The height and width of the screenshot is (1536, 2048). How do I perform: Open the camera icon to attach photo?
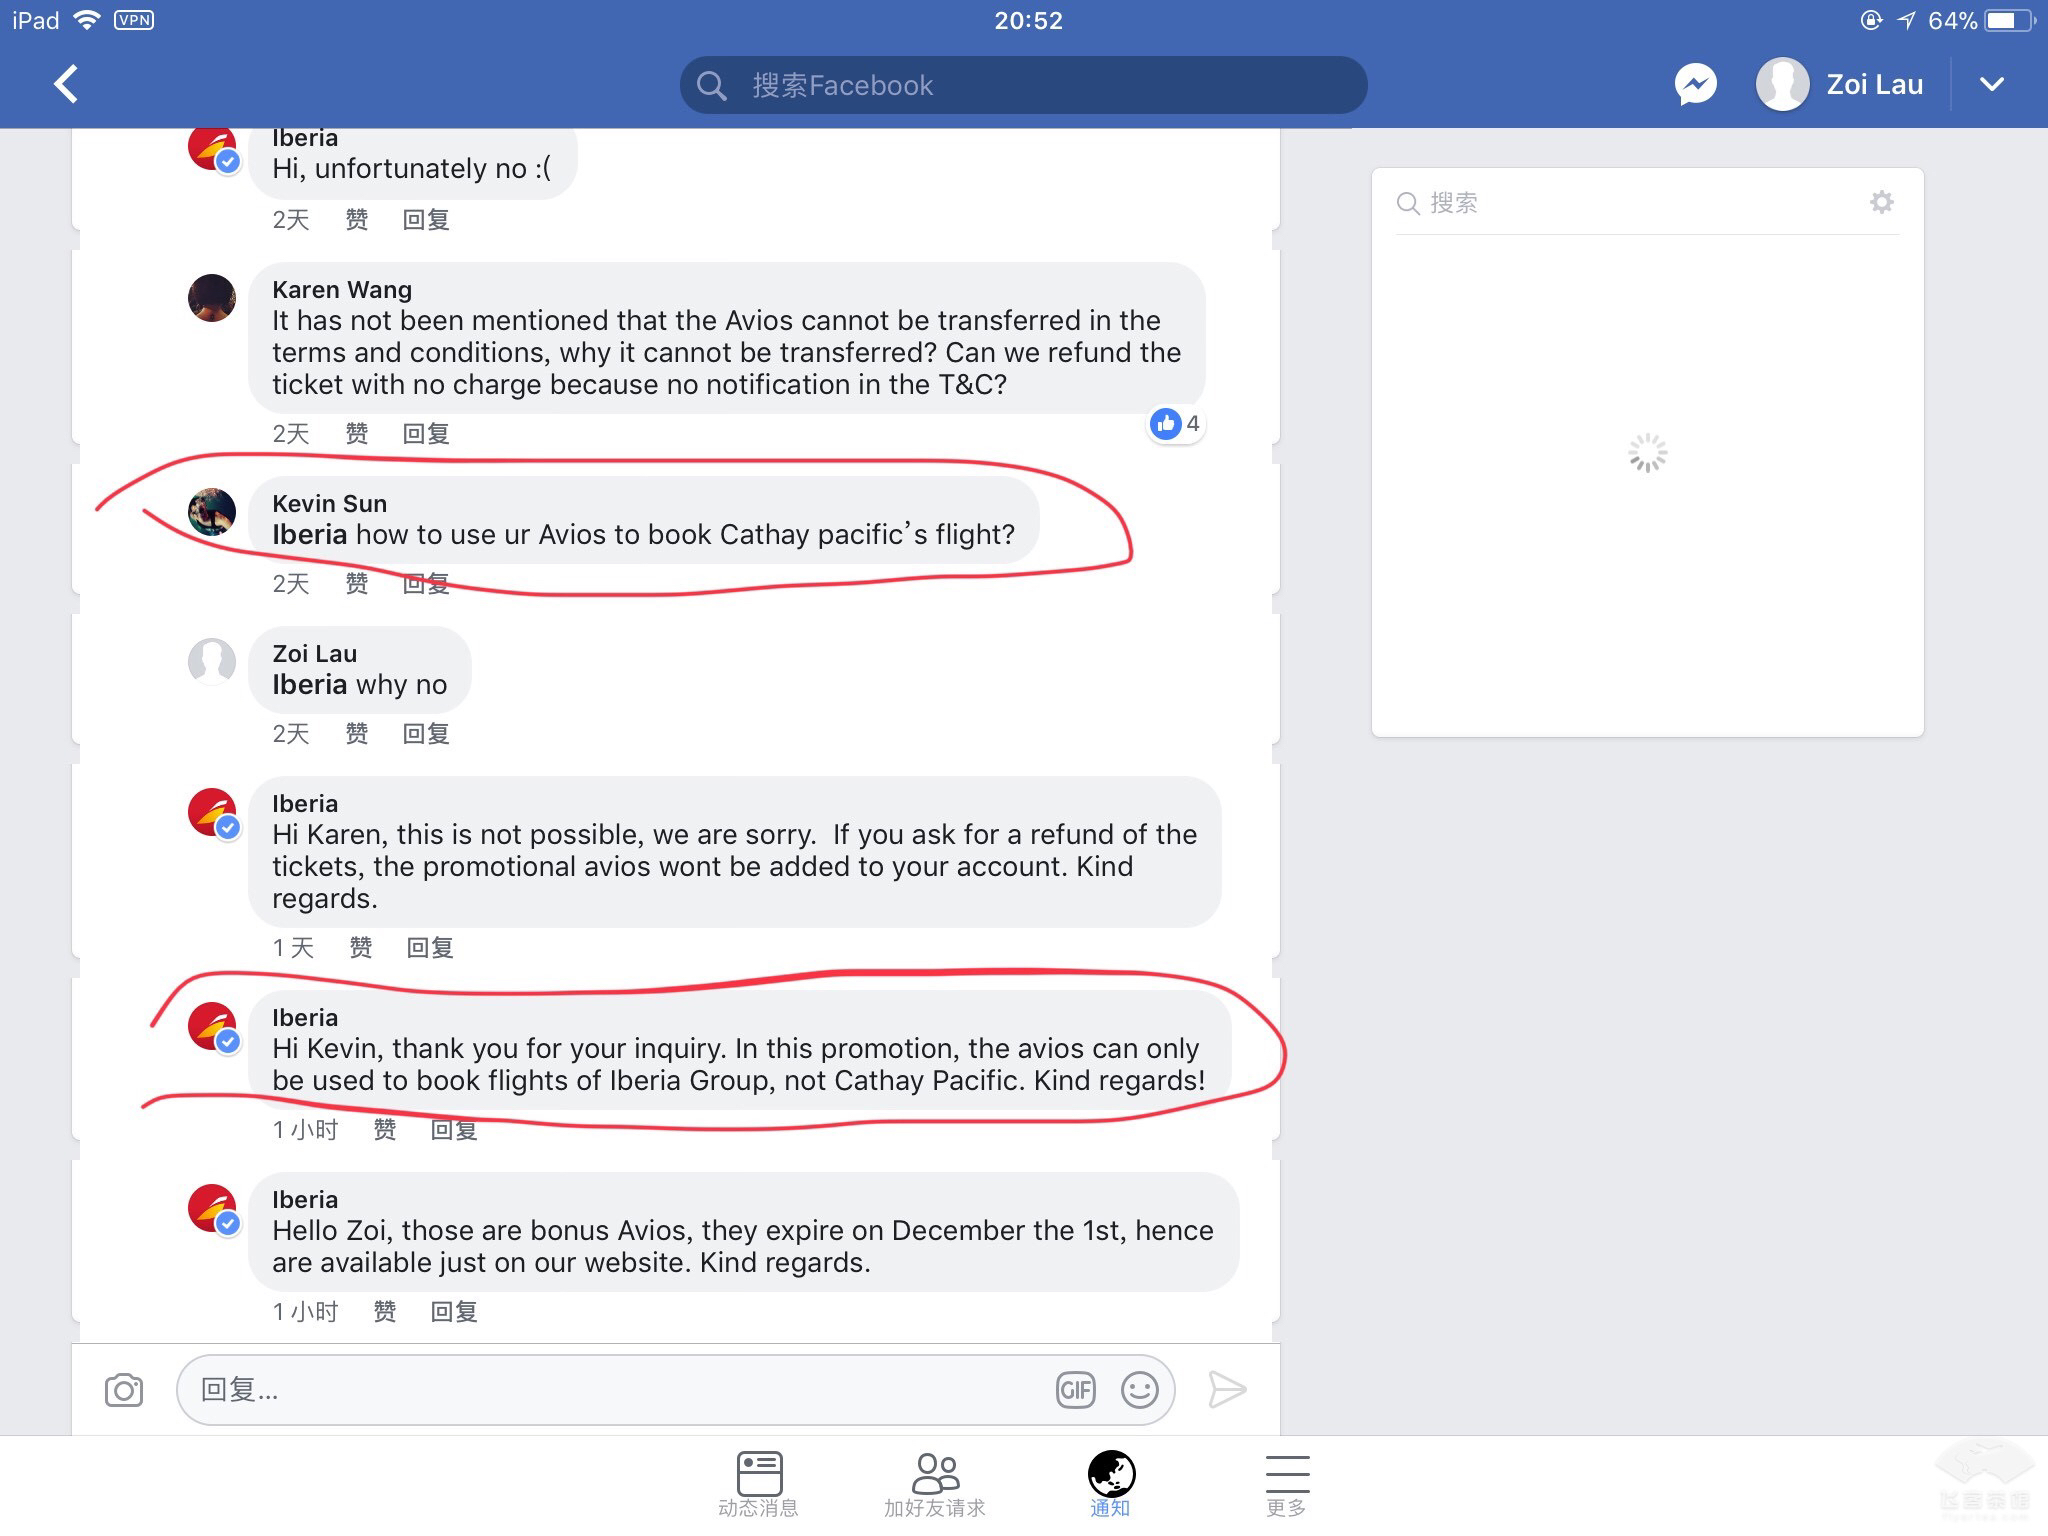pyautogui.click(x=124, y=1390)
